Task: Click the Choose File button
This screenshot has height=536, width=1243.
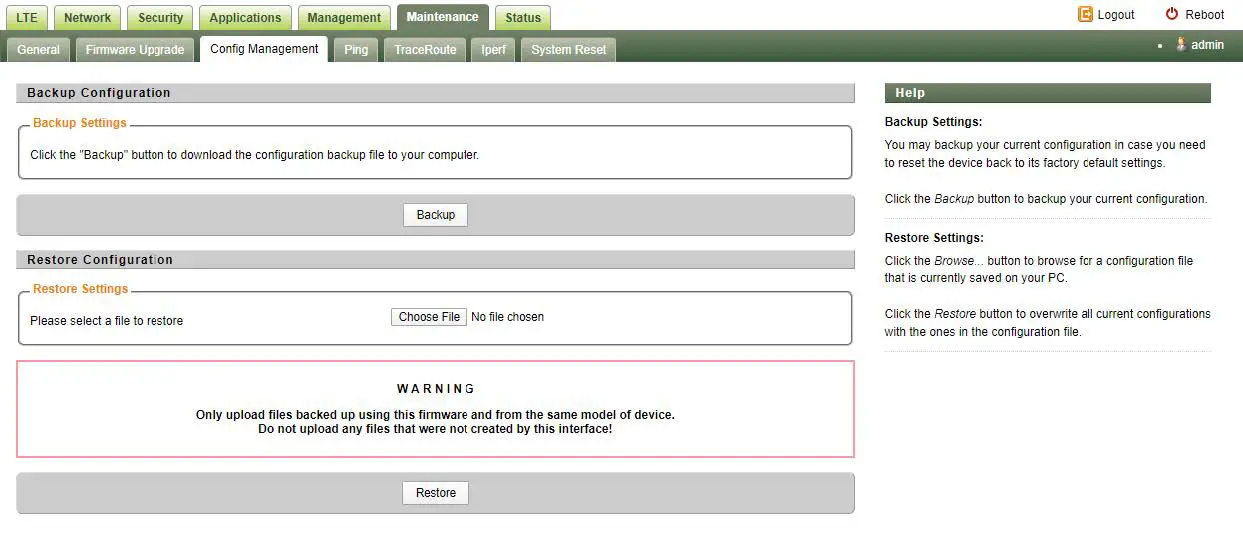Action: coord(429,317)
